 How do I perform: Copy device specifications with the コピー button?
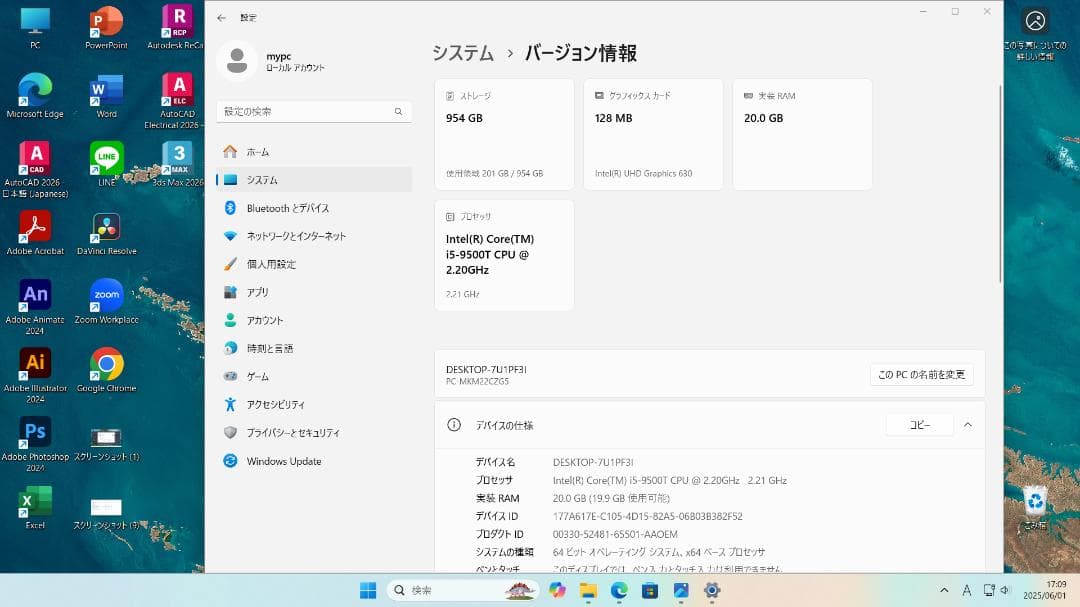click(919, 424)
